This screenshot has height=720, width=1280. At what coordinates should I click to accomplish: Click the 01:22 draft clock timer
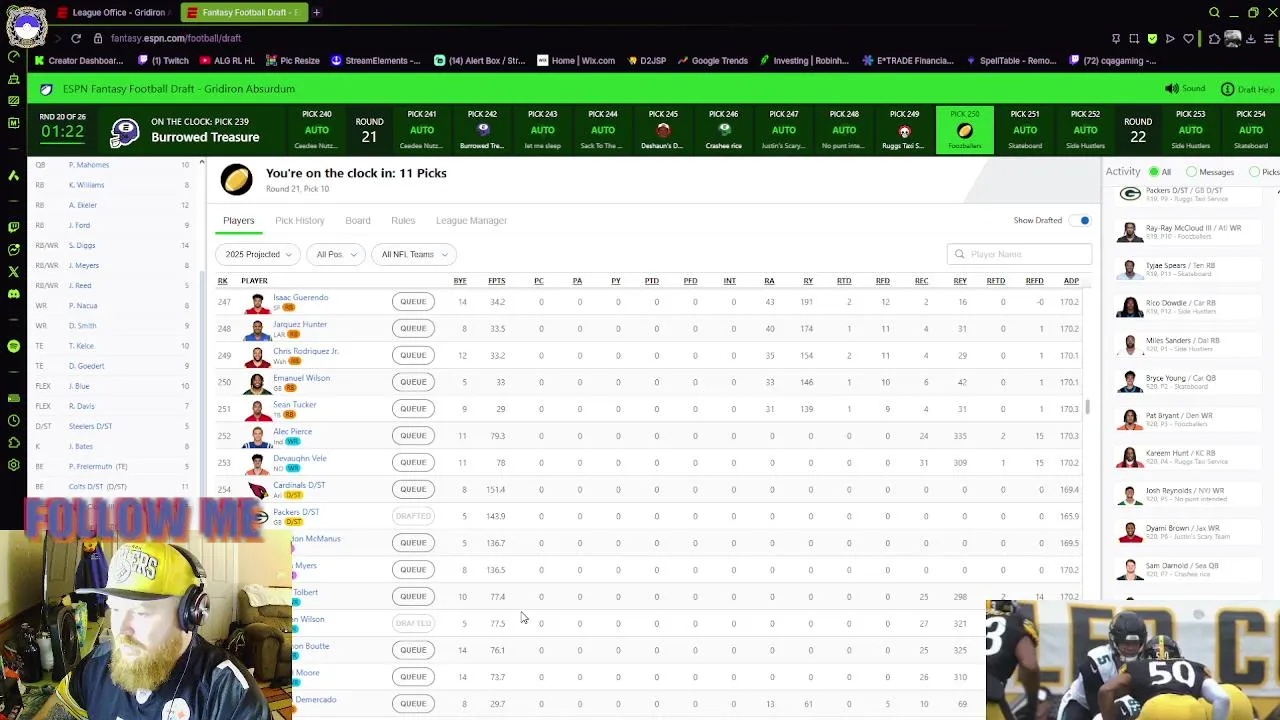pyautogui.click(x=62, y=132)
